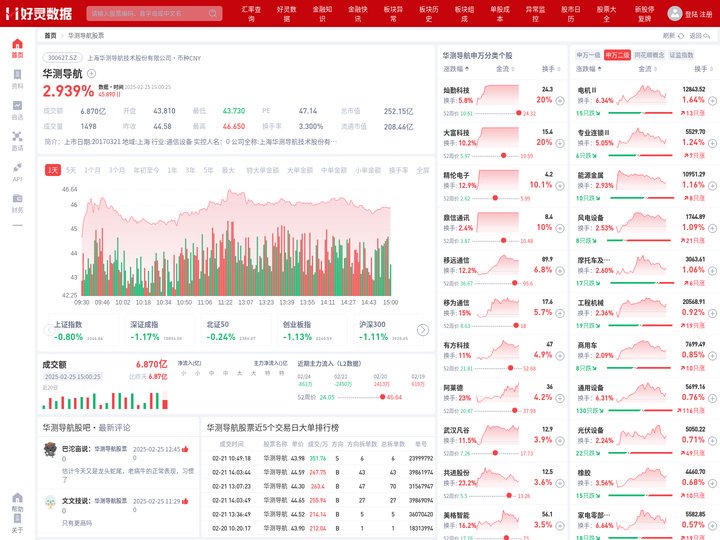The height and width of the screenshot is (540, 720).
Task: Click the 刷新 refresh button
Action: point(673,35)
